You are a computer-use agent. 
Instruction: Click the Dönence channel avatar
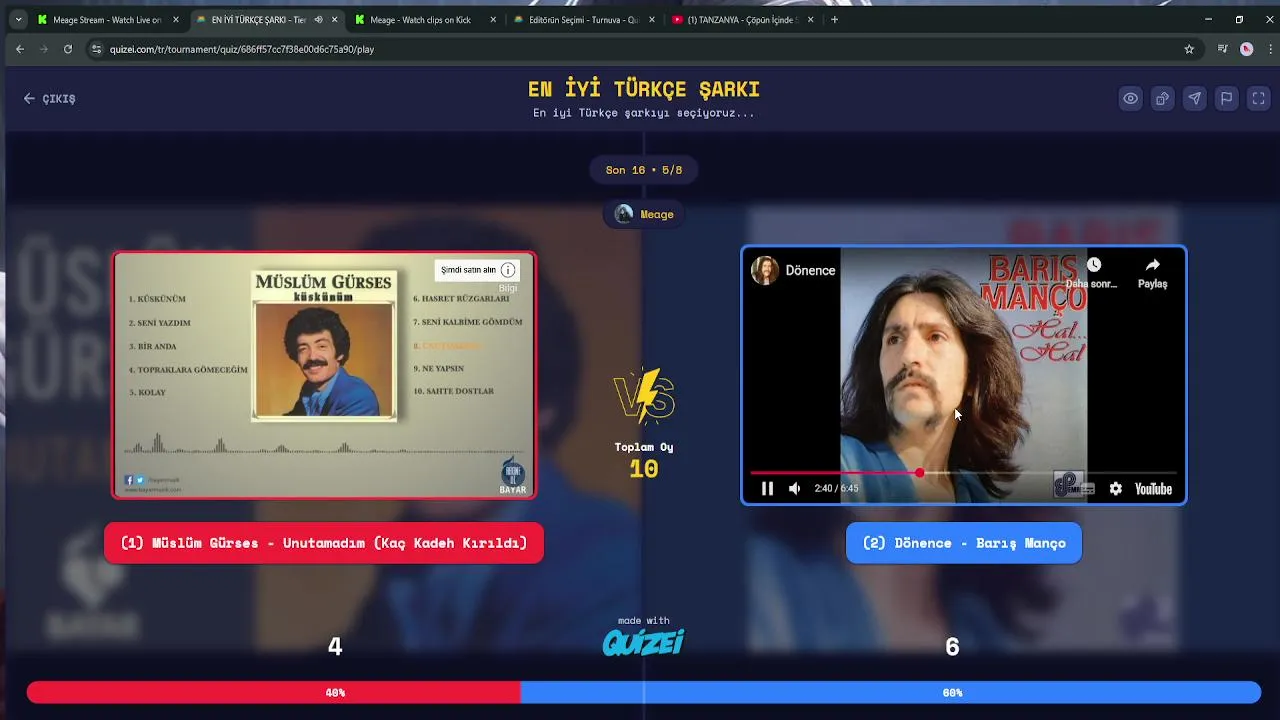[x=765, y=270]
